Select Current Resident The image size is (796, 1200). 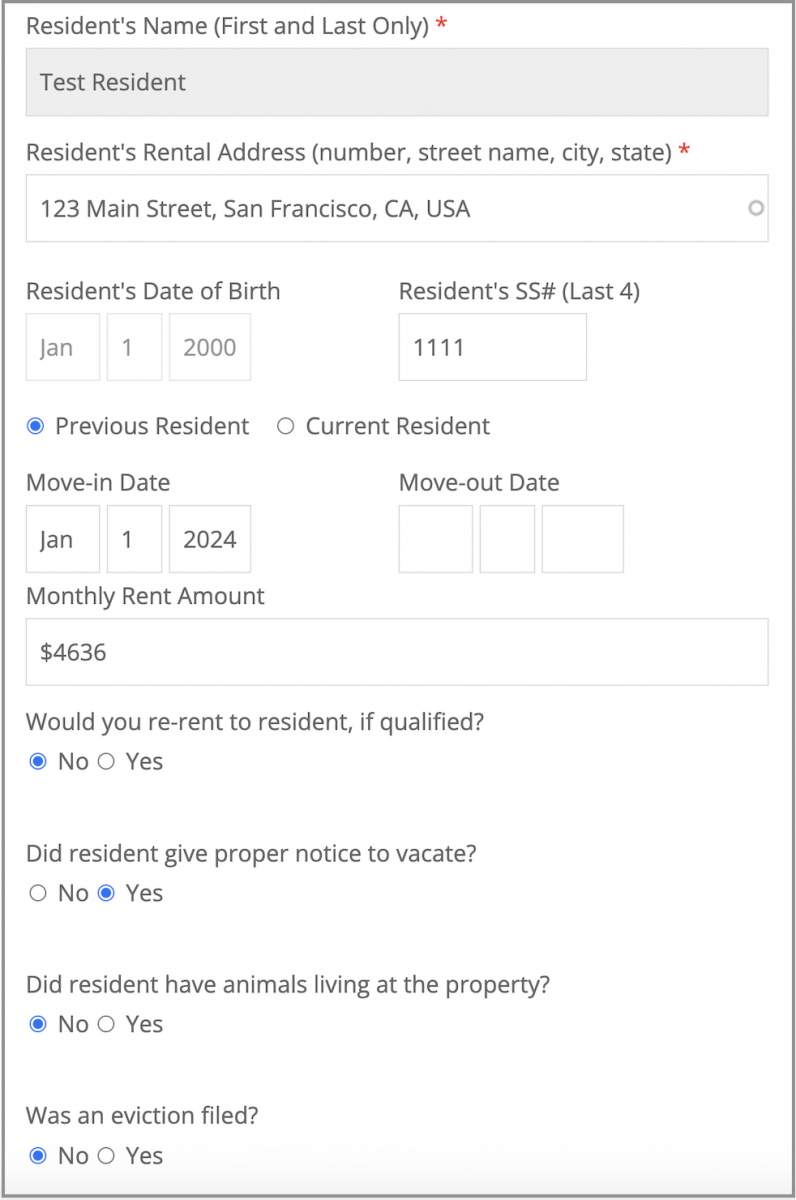(x=285, y=426)
